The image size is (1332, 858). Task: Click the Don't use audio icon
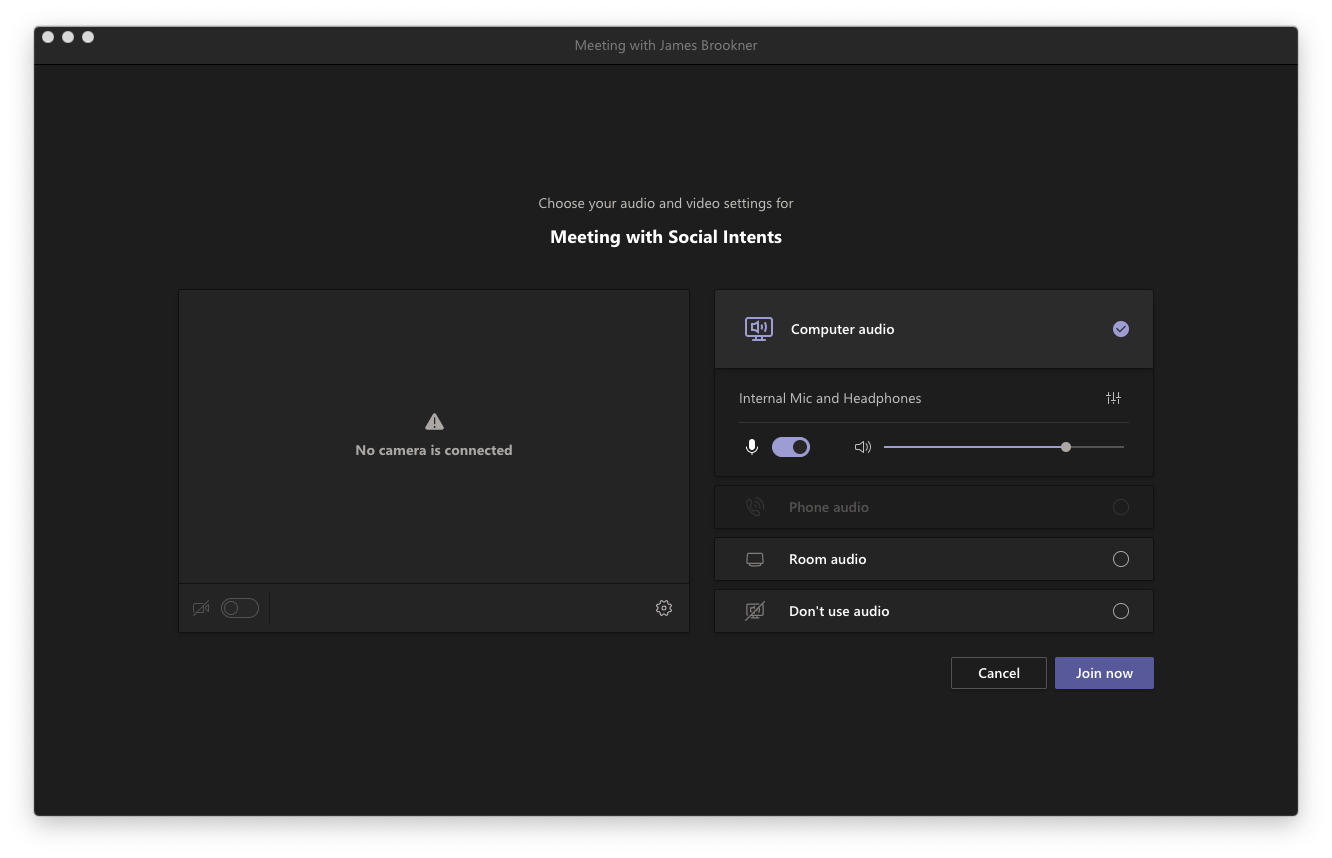(755, 611)
